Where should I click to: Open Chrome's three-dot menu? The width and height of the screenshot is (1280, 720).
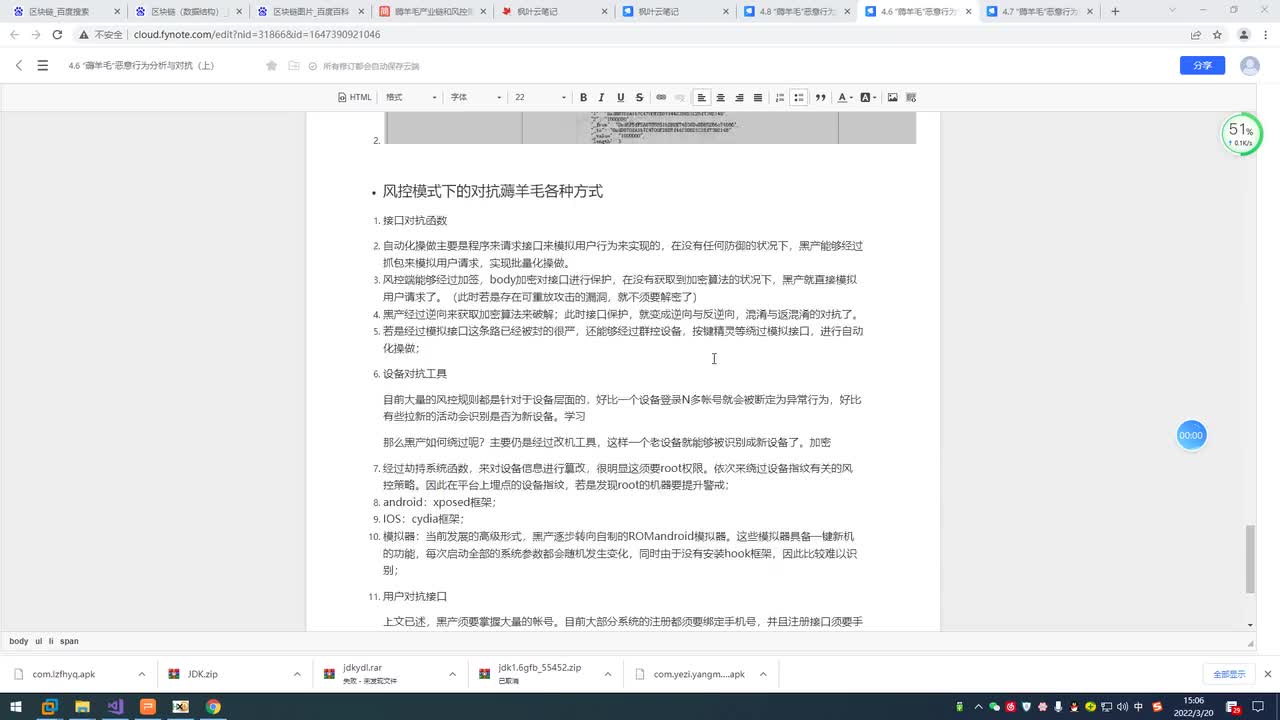tap(1266, 34)
